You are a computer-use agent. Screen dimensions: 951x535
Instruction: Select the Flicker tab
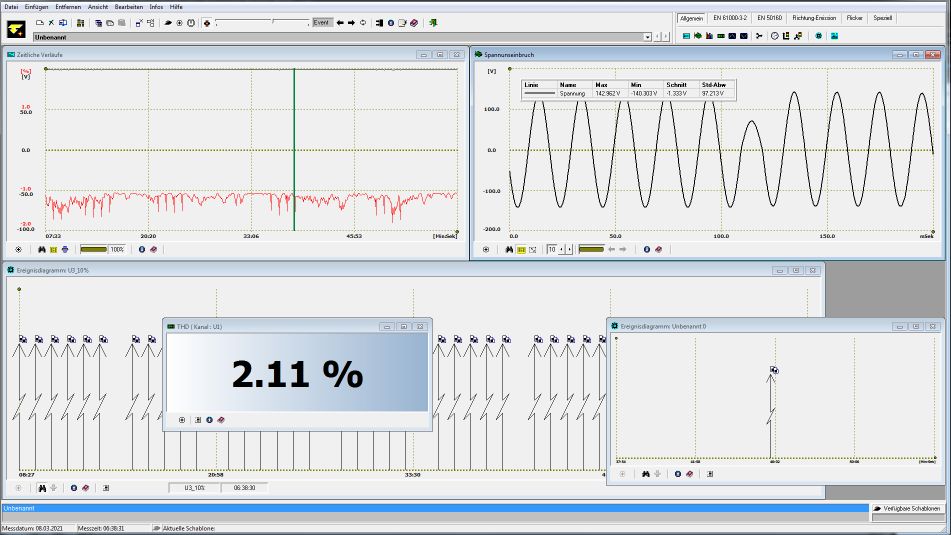point(854,18)
